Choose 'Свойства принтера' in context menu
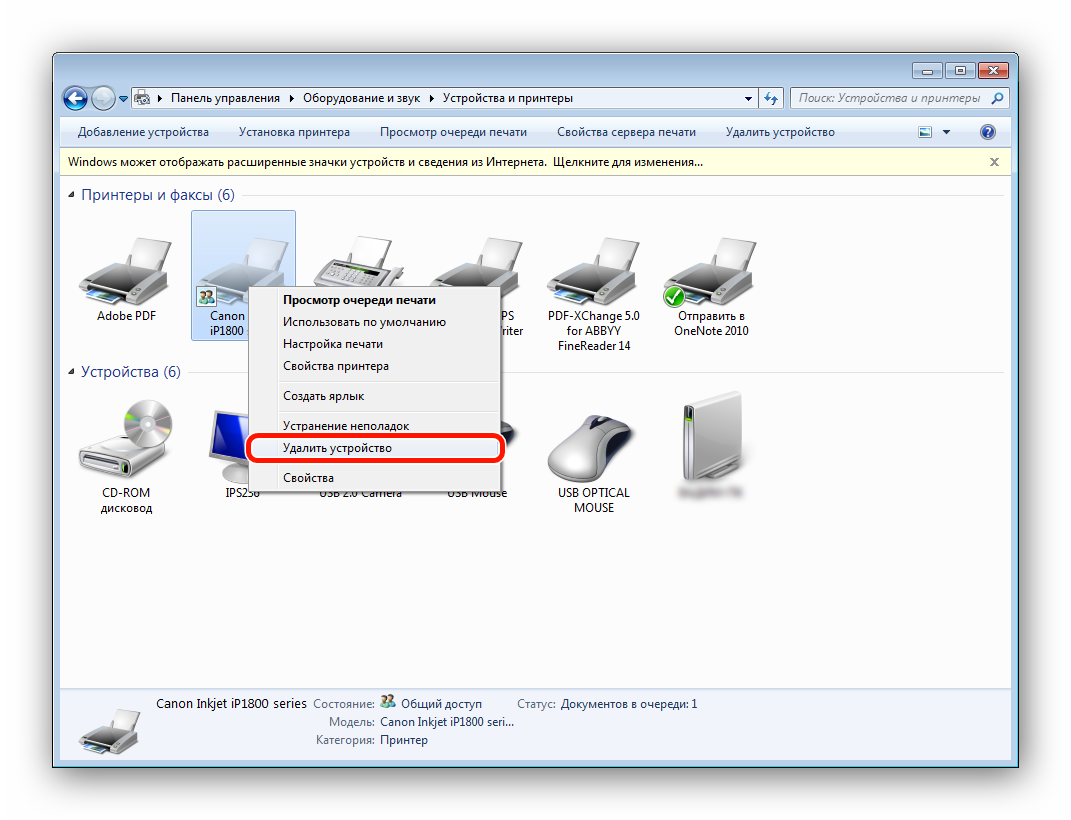 (x=336, y=366)
